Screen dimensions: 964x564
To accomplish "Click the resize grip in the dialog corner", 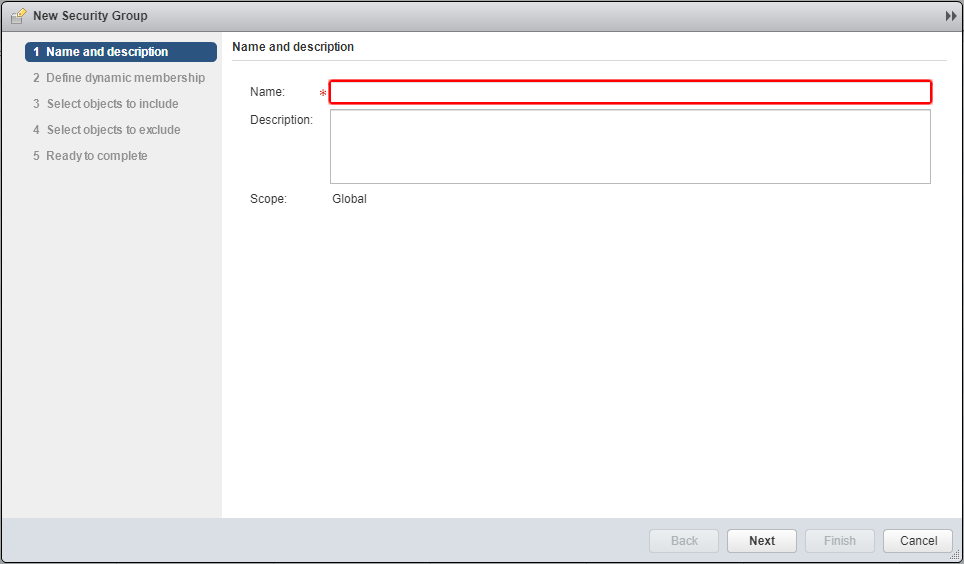I will (954, 554).
